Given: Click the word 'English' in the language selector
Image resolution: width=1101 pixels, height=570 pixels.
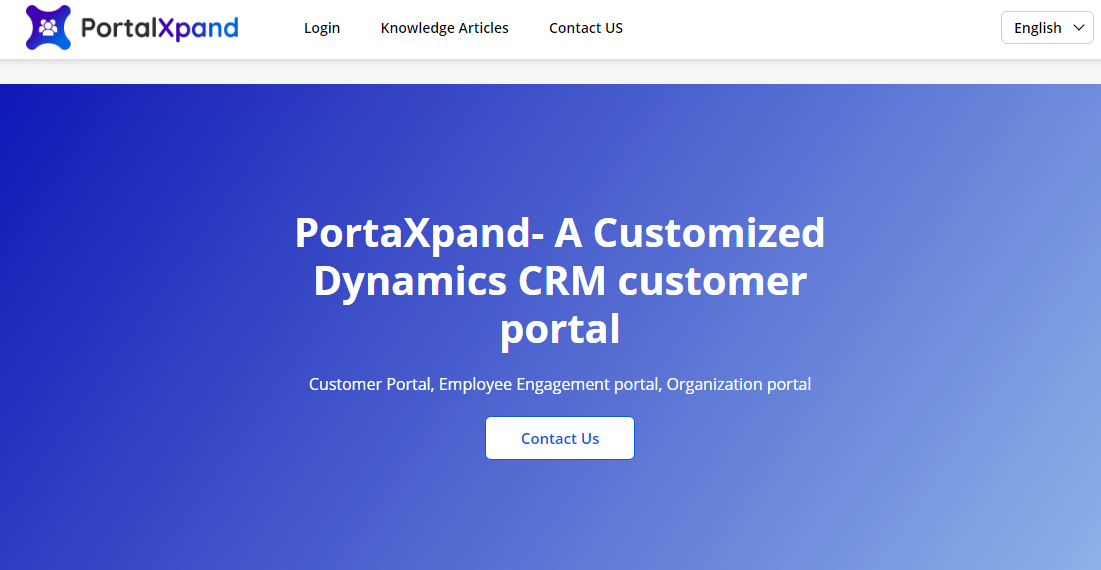Looking at the screenshot, I should tap(1037, 28).
